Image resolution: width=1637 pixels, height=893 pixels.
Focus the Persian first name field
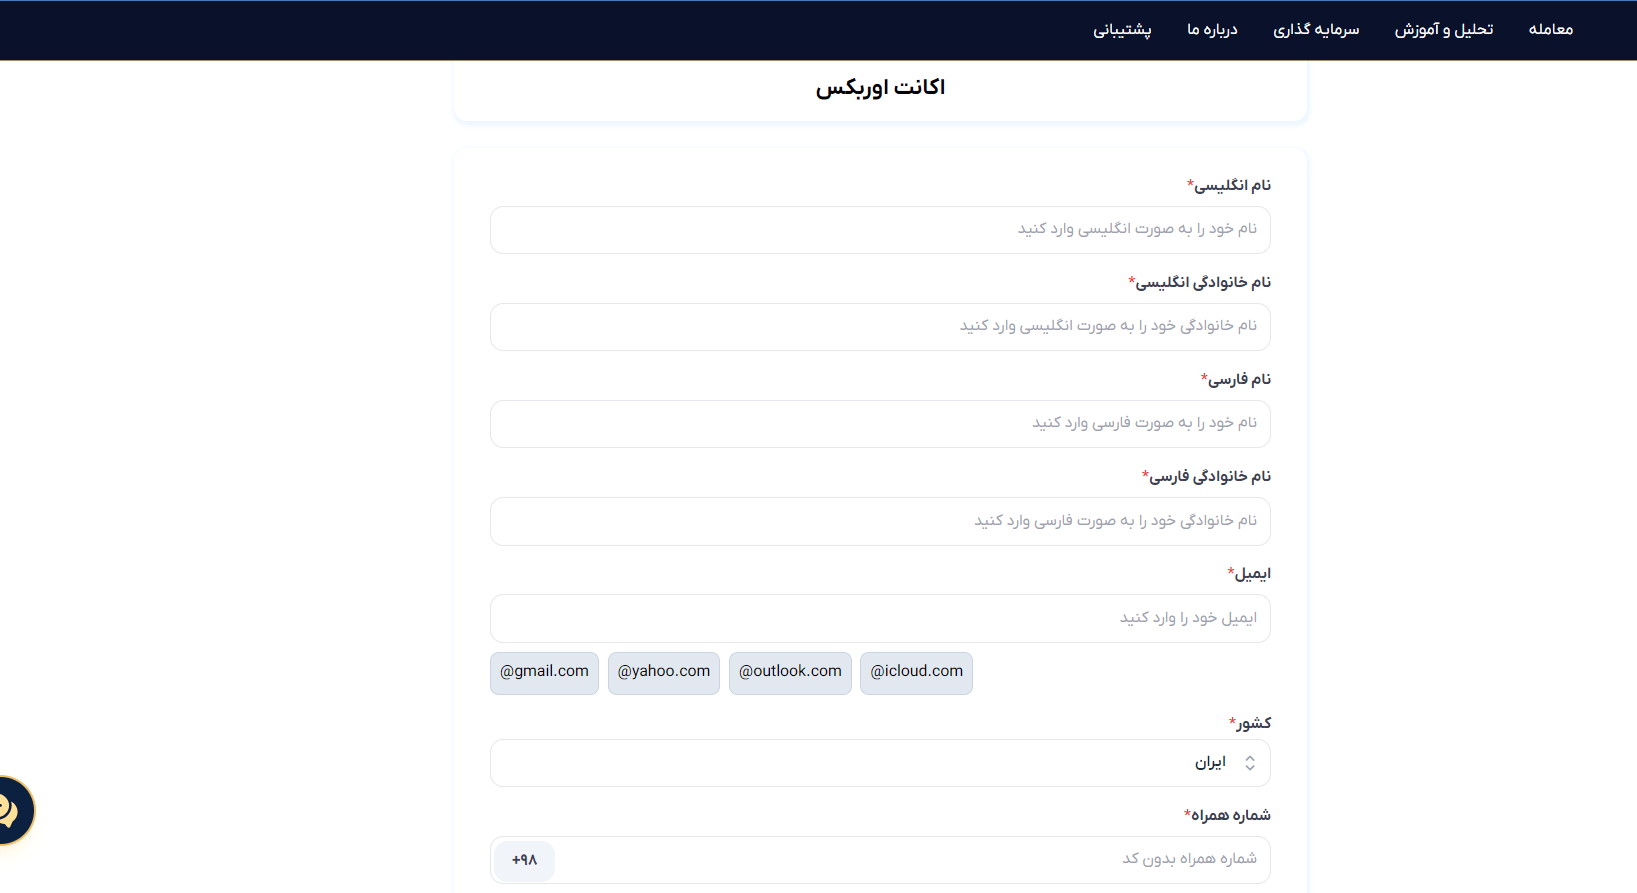pyautogui.click(x=880, y=424)
